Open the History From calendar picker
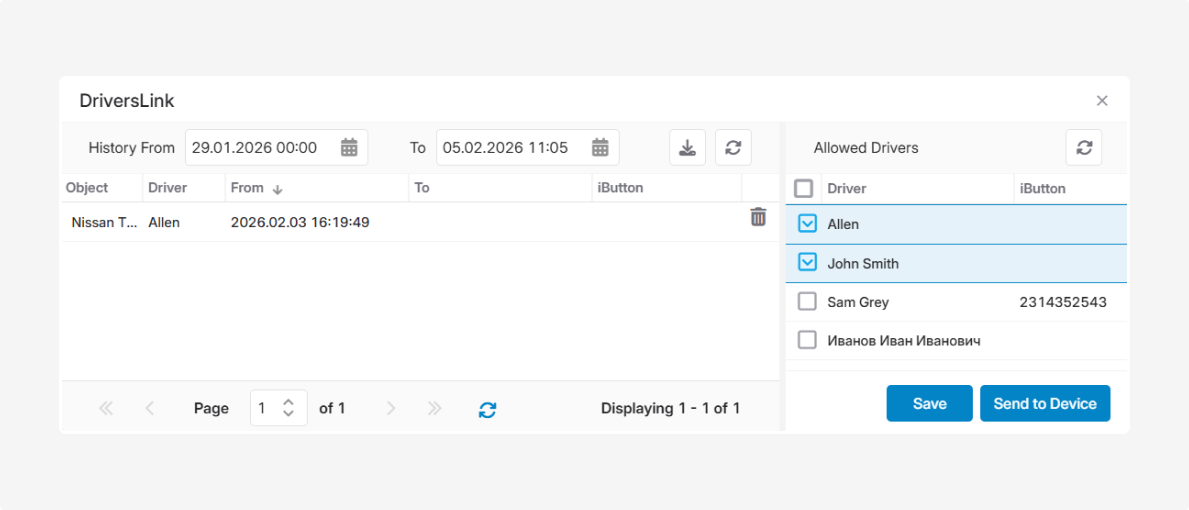This screenshot has width=1189, height=510. (x=349, y=148)
